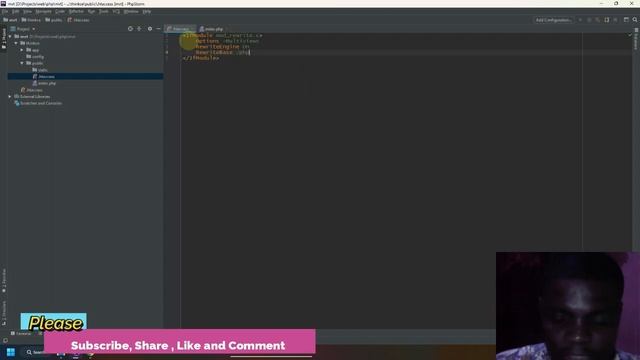Viewport: 640px width, 360px height.
Task: Click the stop icon in run toolbar
Action: (x=616, y=20)
